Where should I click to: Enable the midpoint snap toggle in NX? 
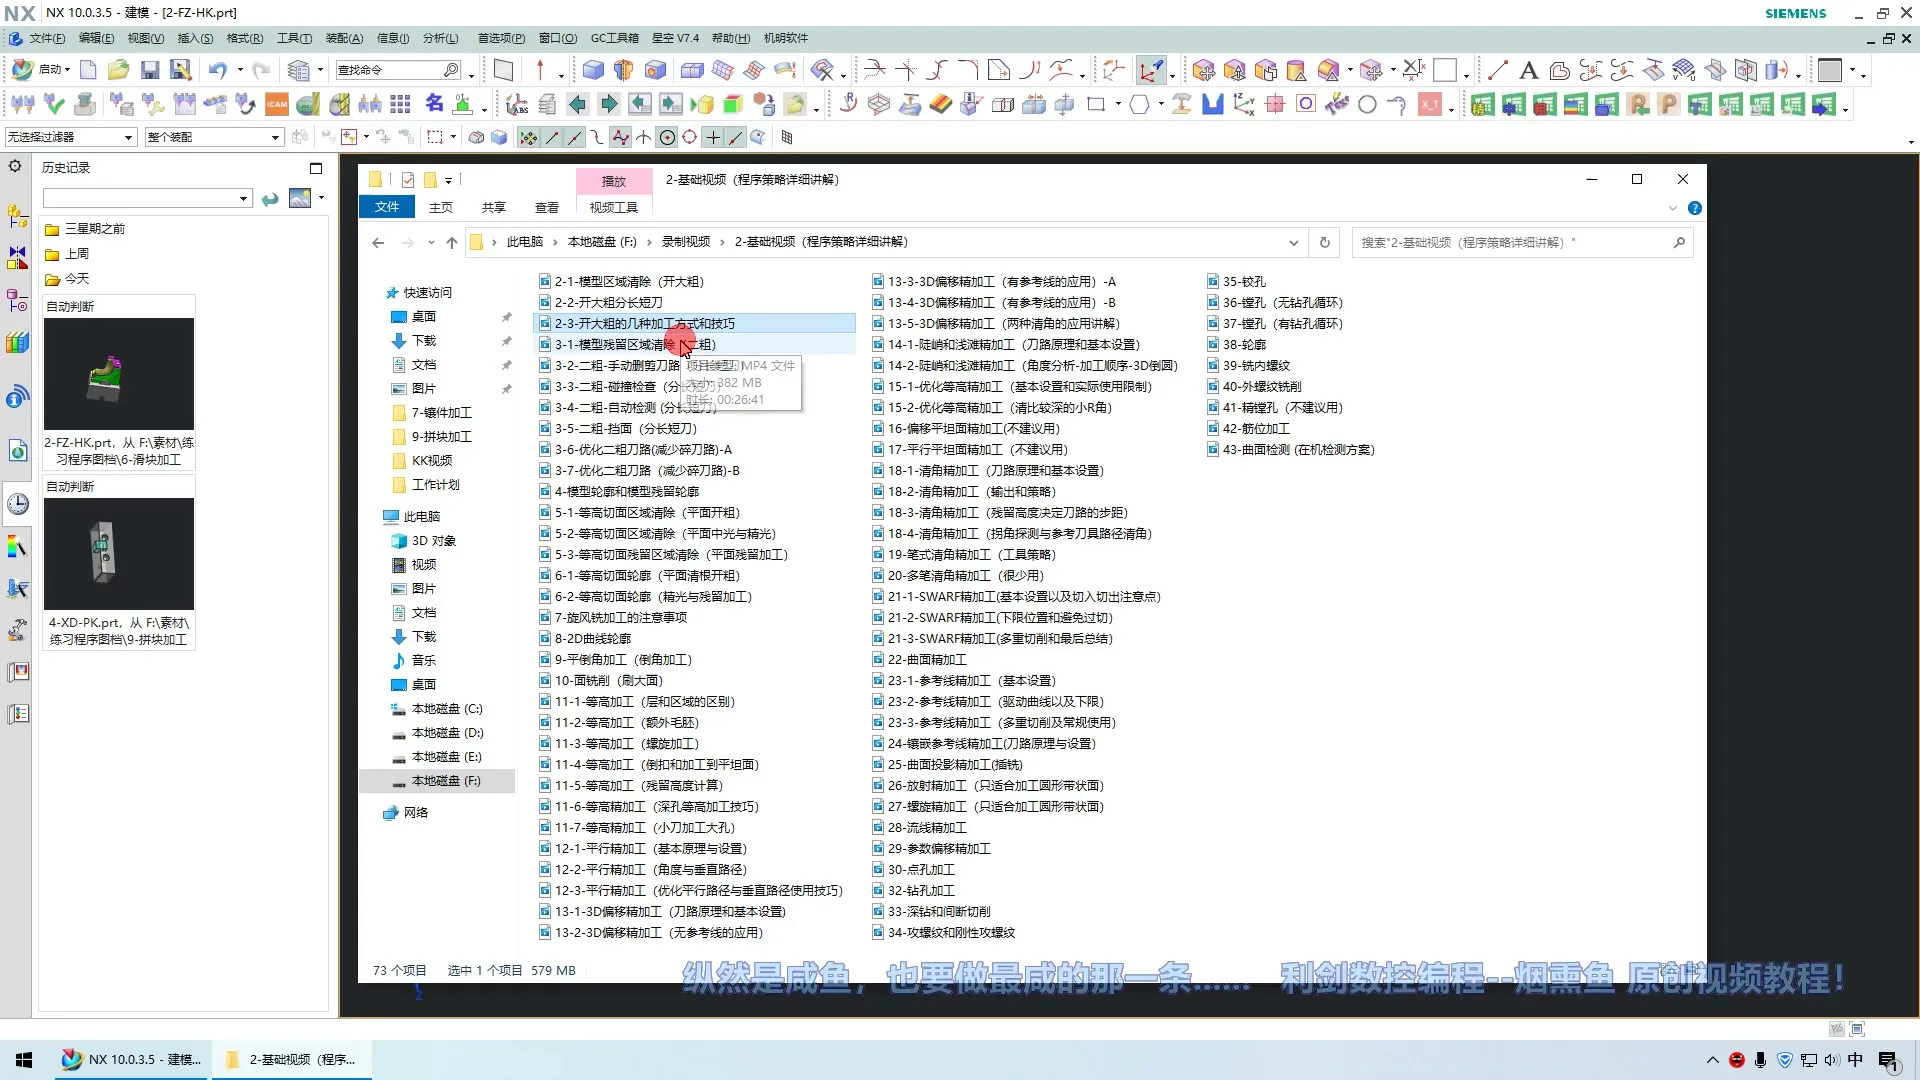pos(573,137)
